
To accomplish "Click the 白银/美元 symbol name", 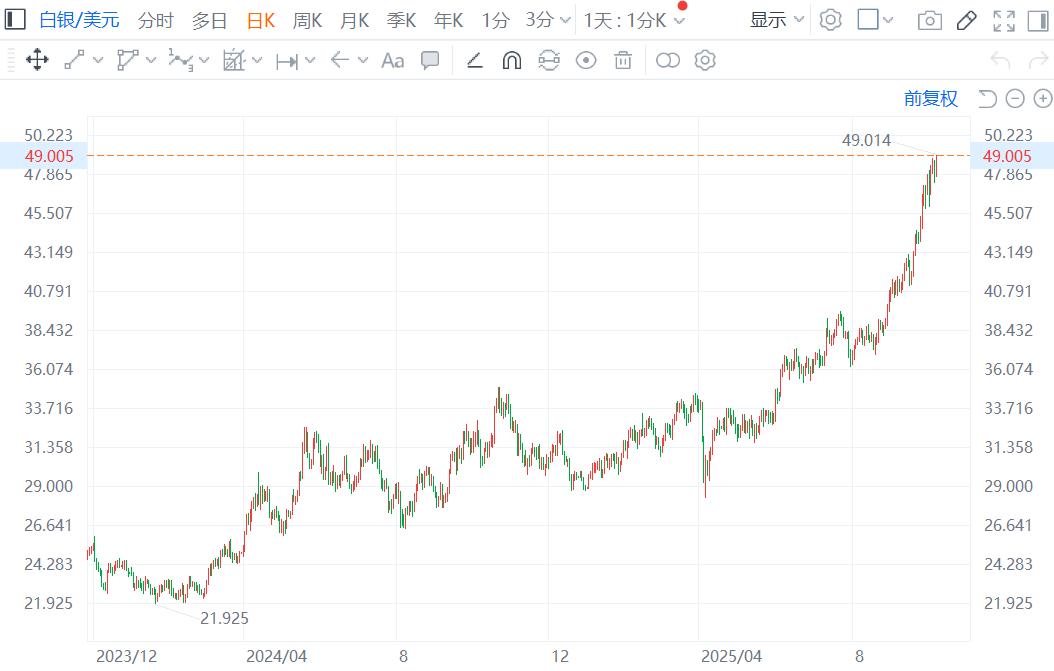I will pos(79,20).
